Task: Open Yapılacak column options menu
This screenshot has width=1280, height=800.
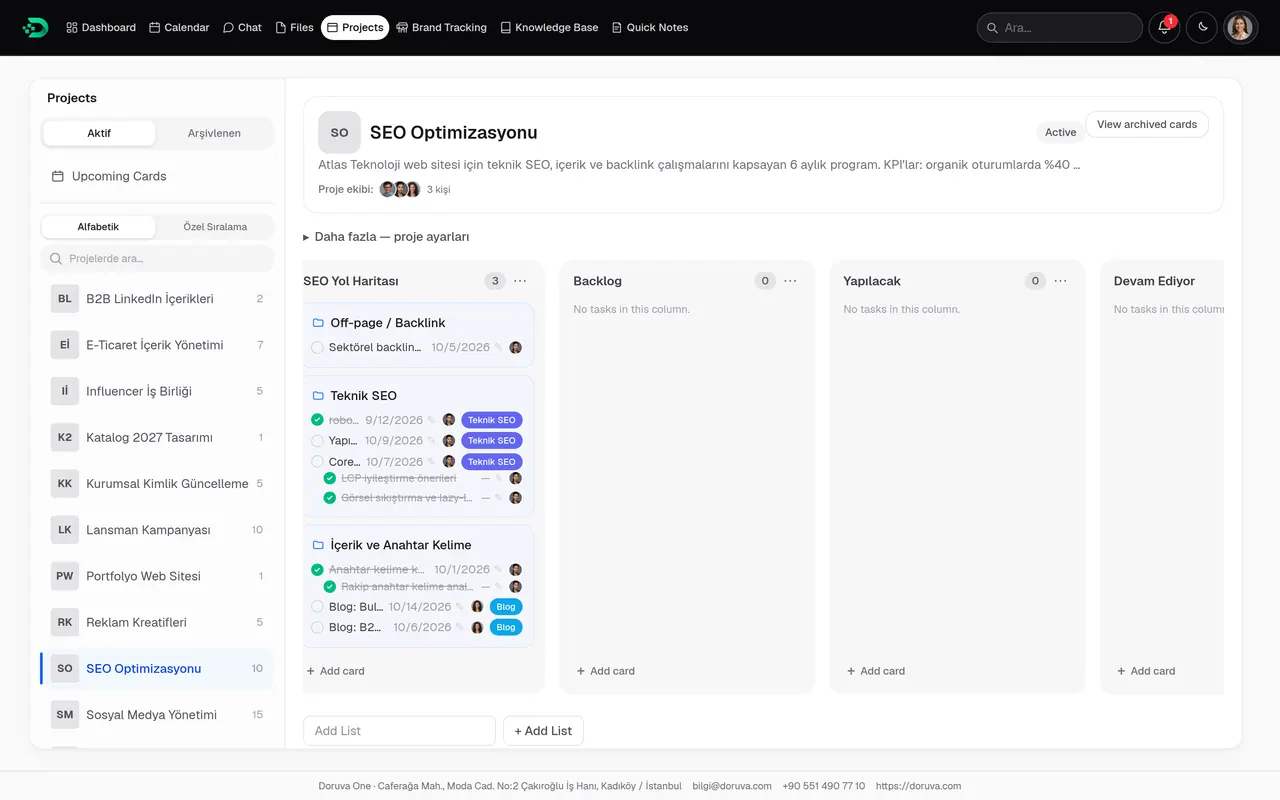Action: (x=1061, y=281)
